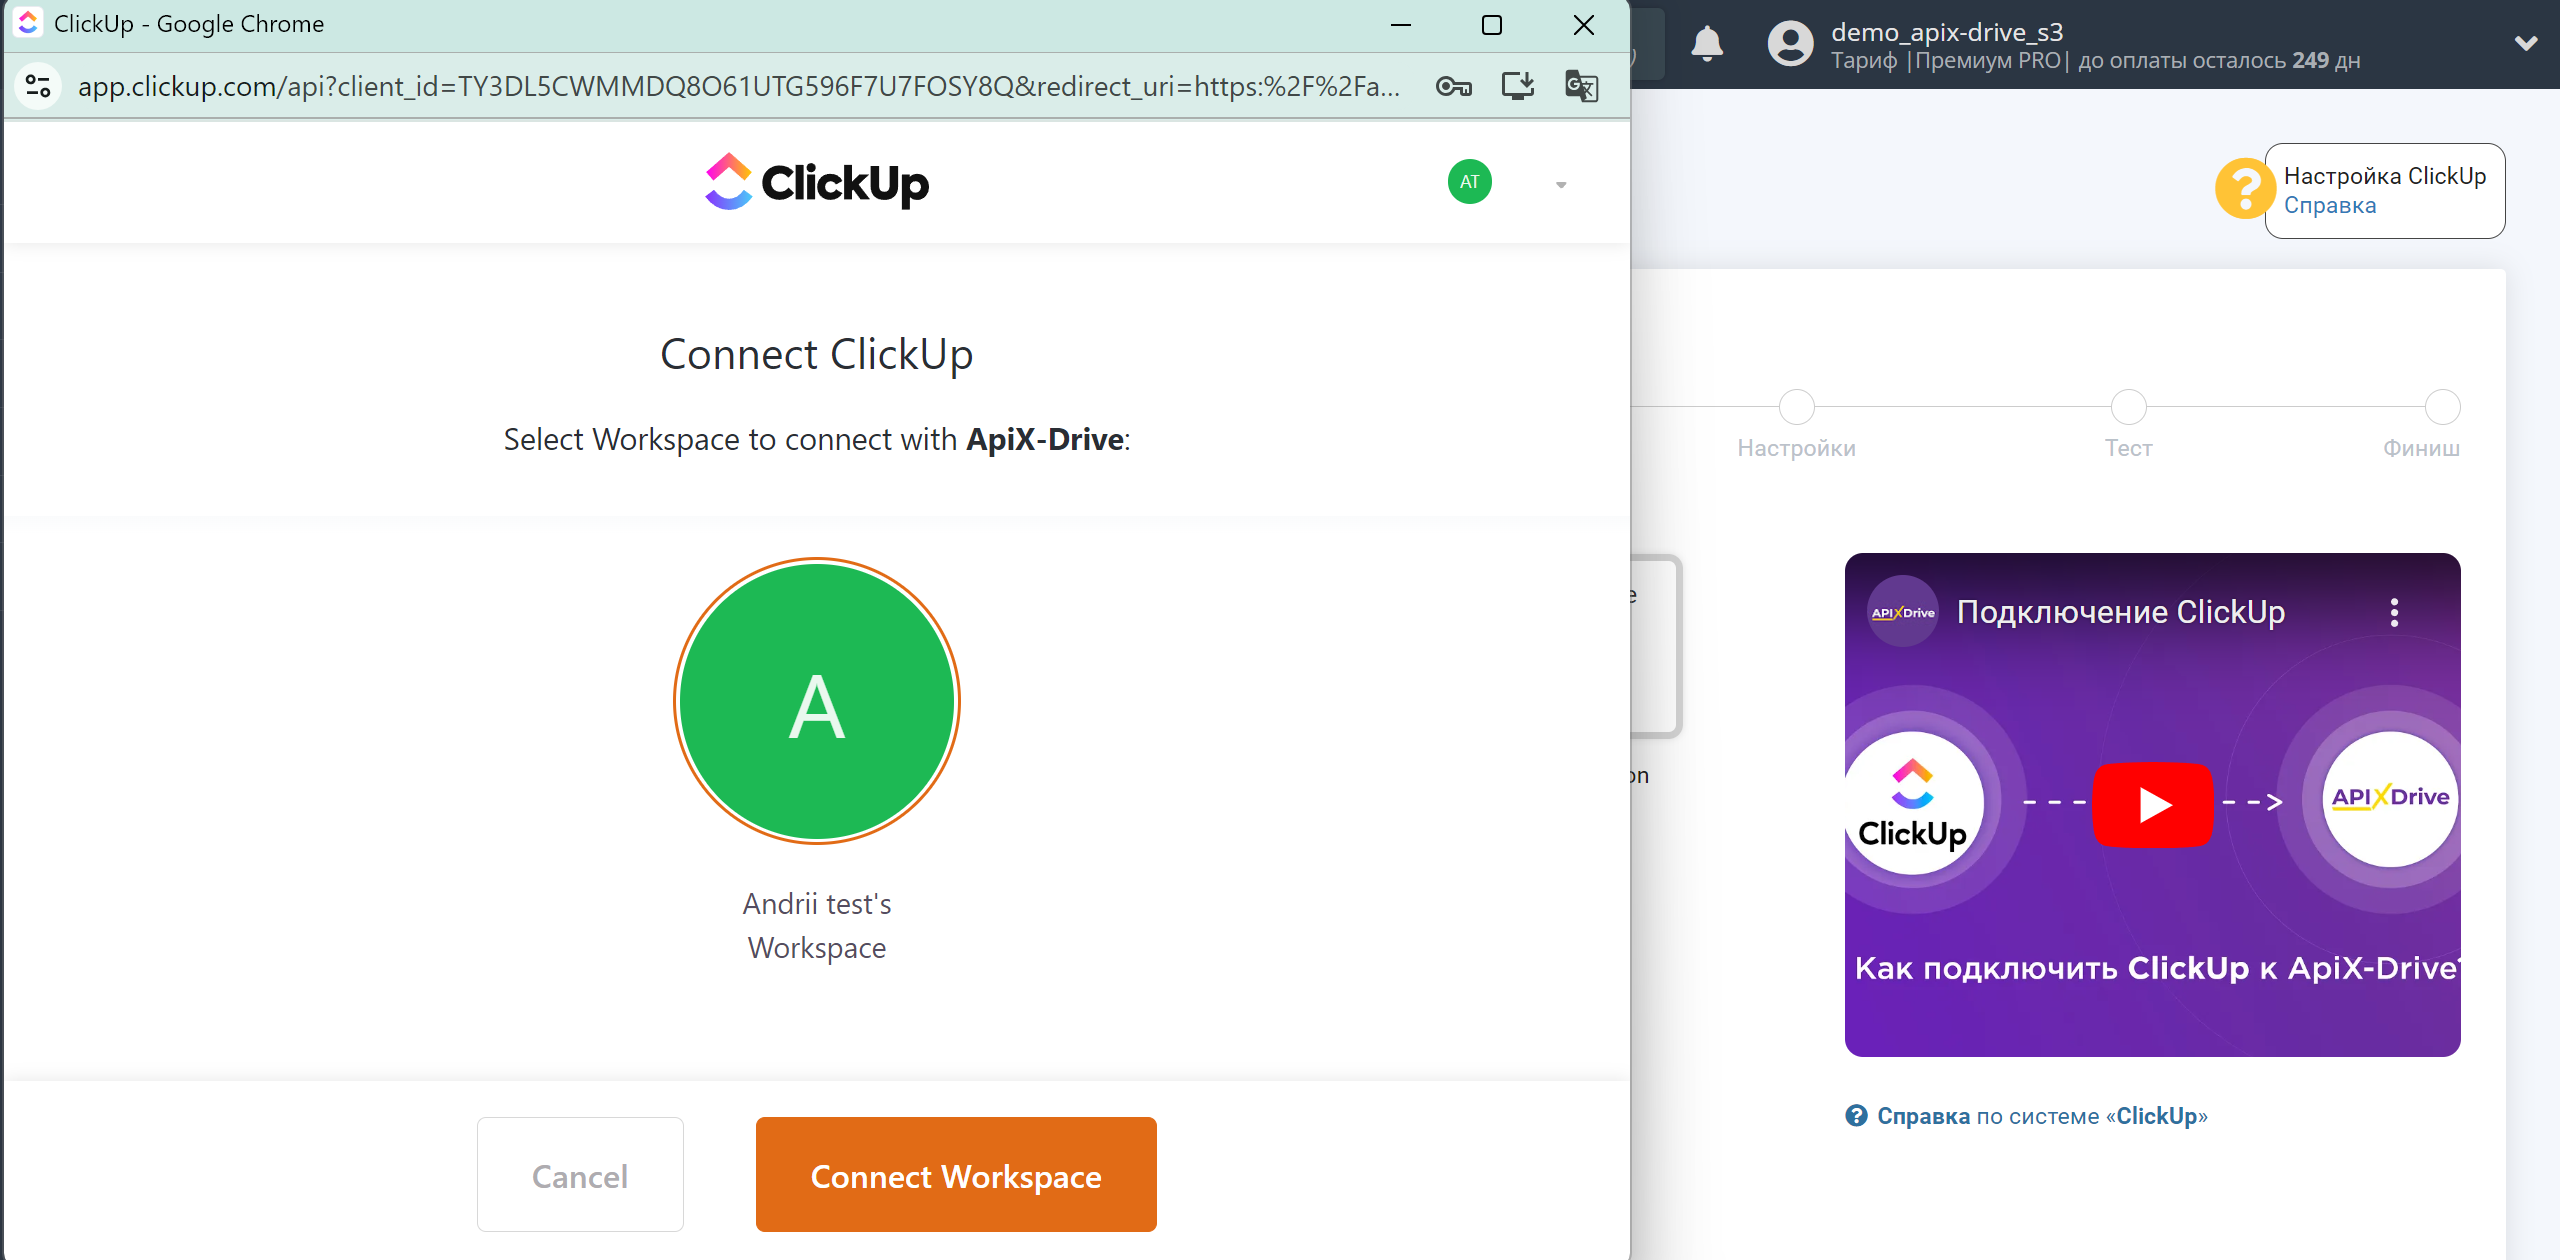Click the ApiX-Drive circle logo in video thumbnail
Viewport: 2560px width, 1260px height.
tap(2390, 798)
